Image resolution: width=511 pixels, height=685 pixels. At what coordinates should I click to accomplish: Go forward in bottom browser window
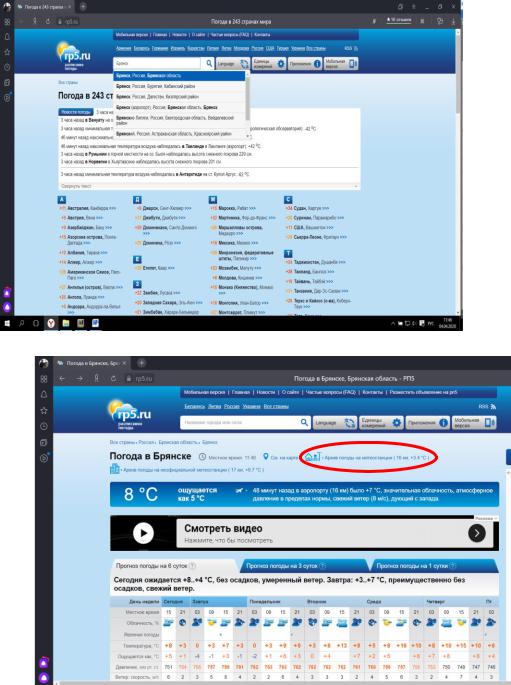79,378
